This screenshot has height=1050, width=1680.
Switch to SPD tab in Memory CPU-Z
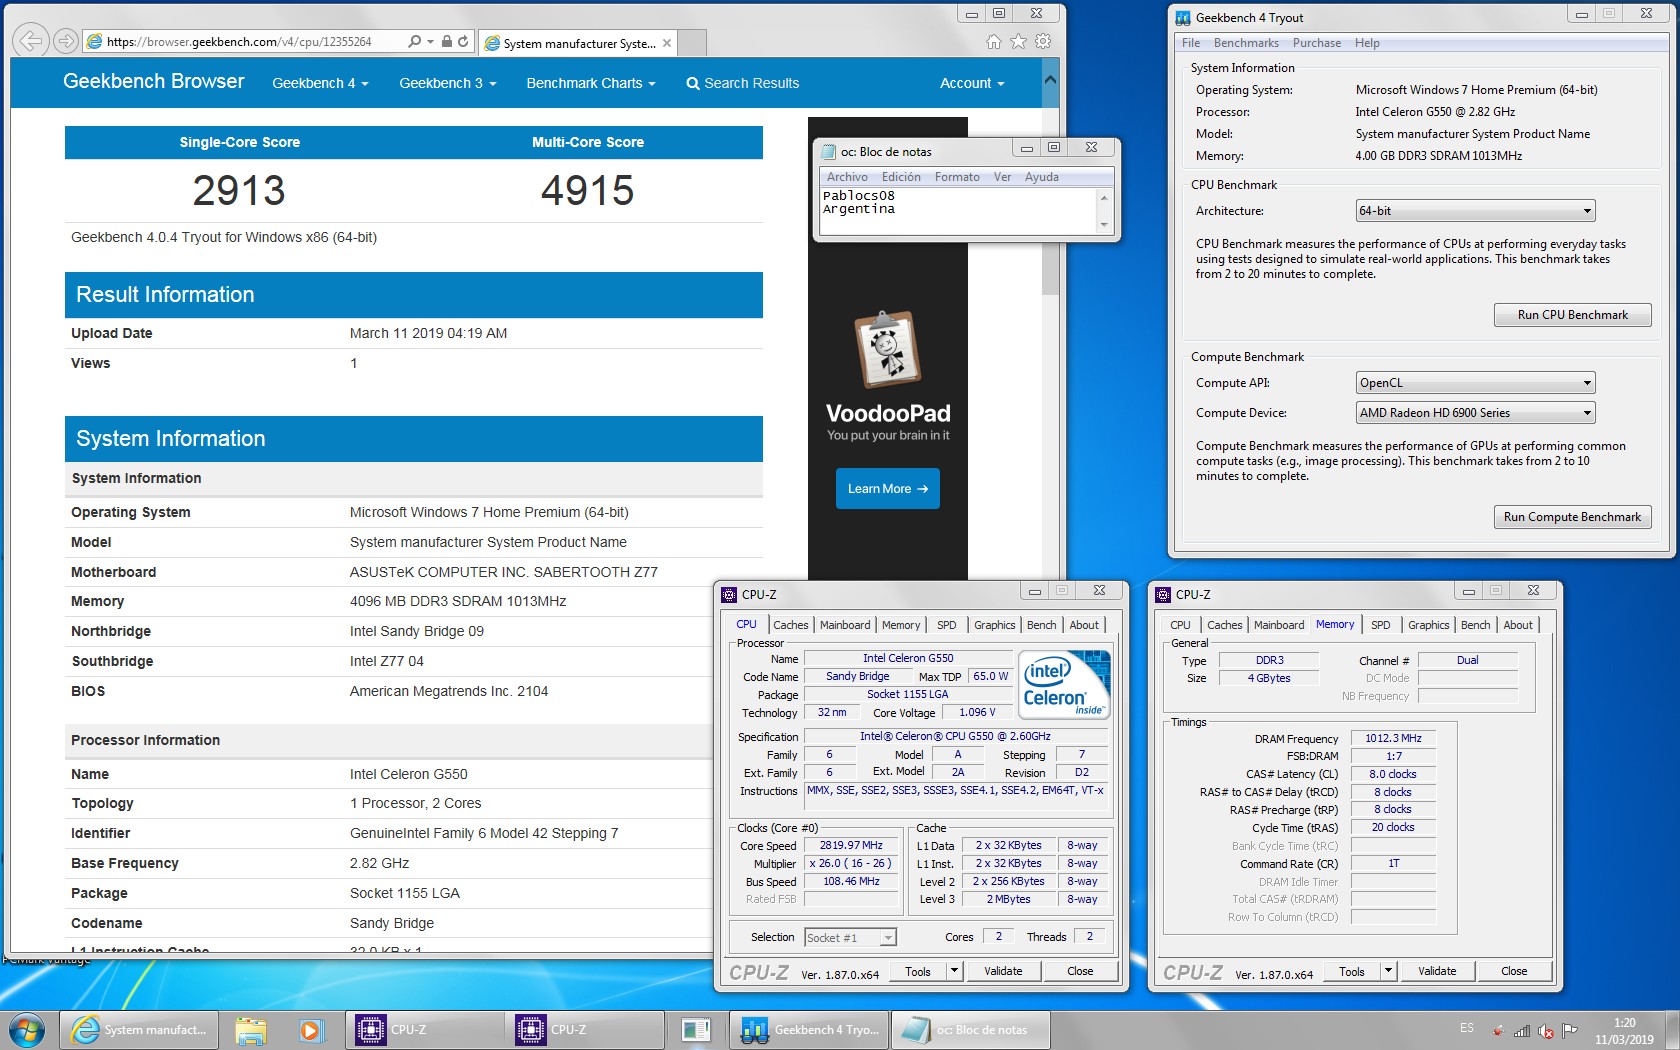pyautogui.click(x=1380, y=624)
